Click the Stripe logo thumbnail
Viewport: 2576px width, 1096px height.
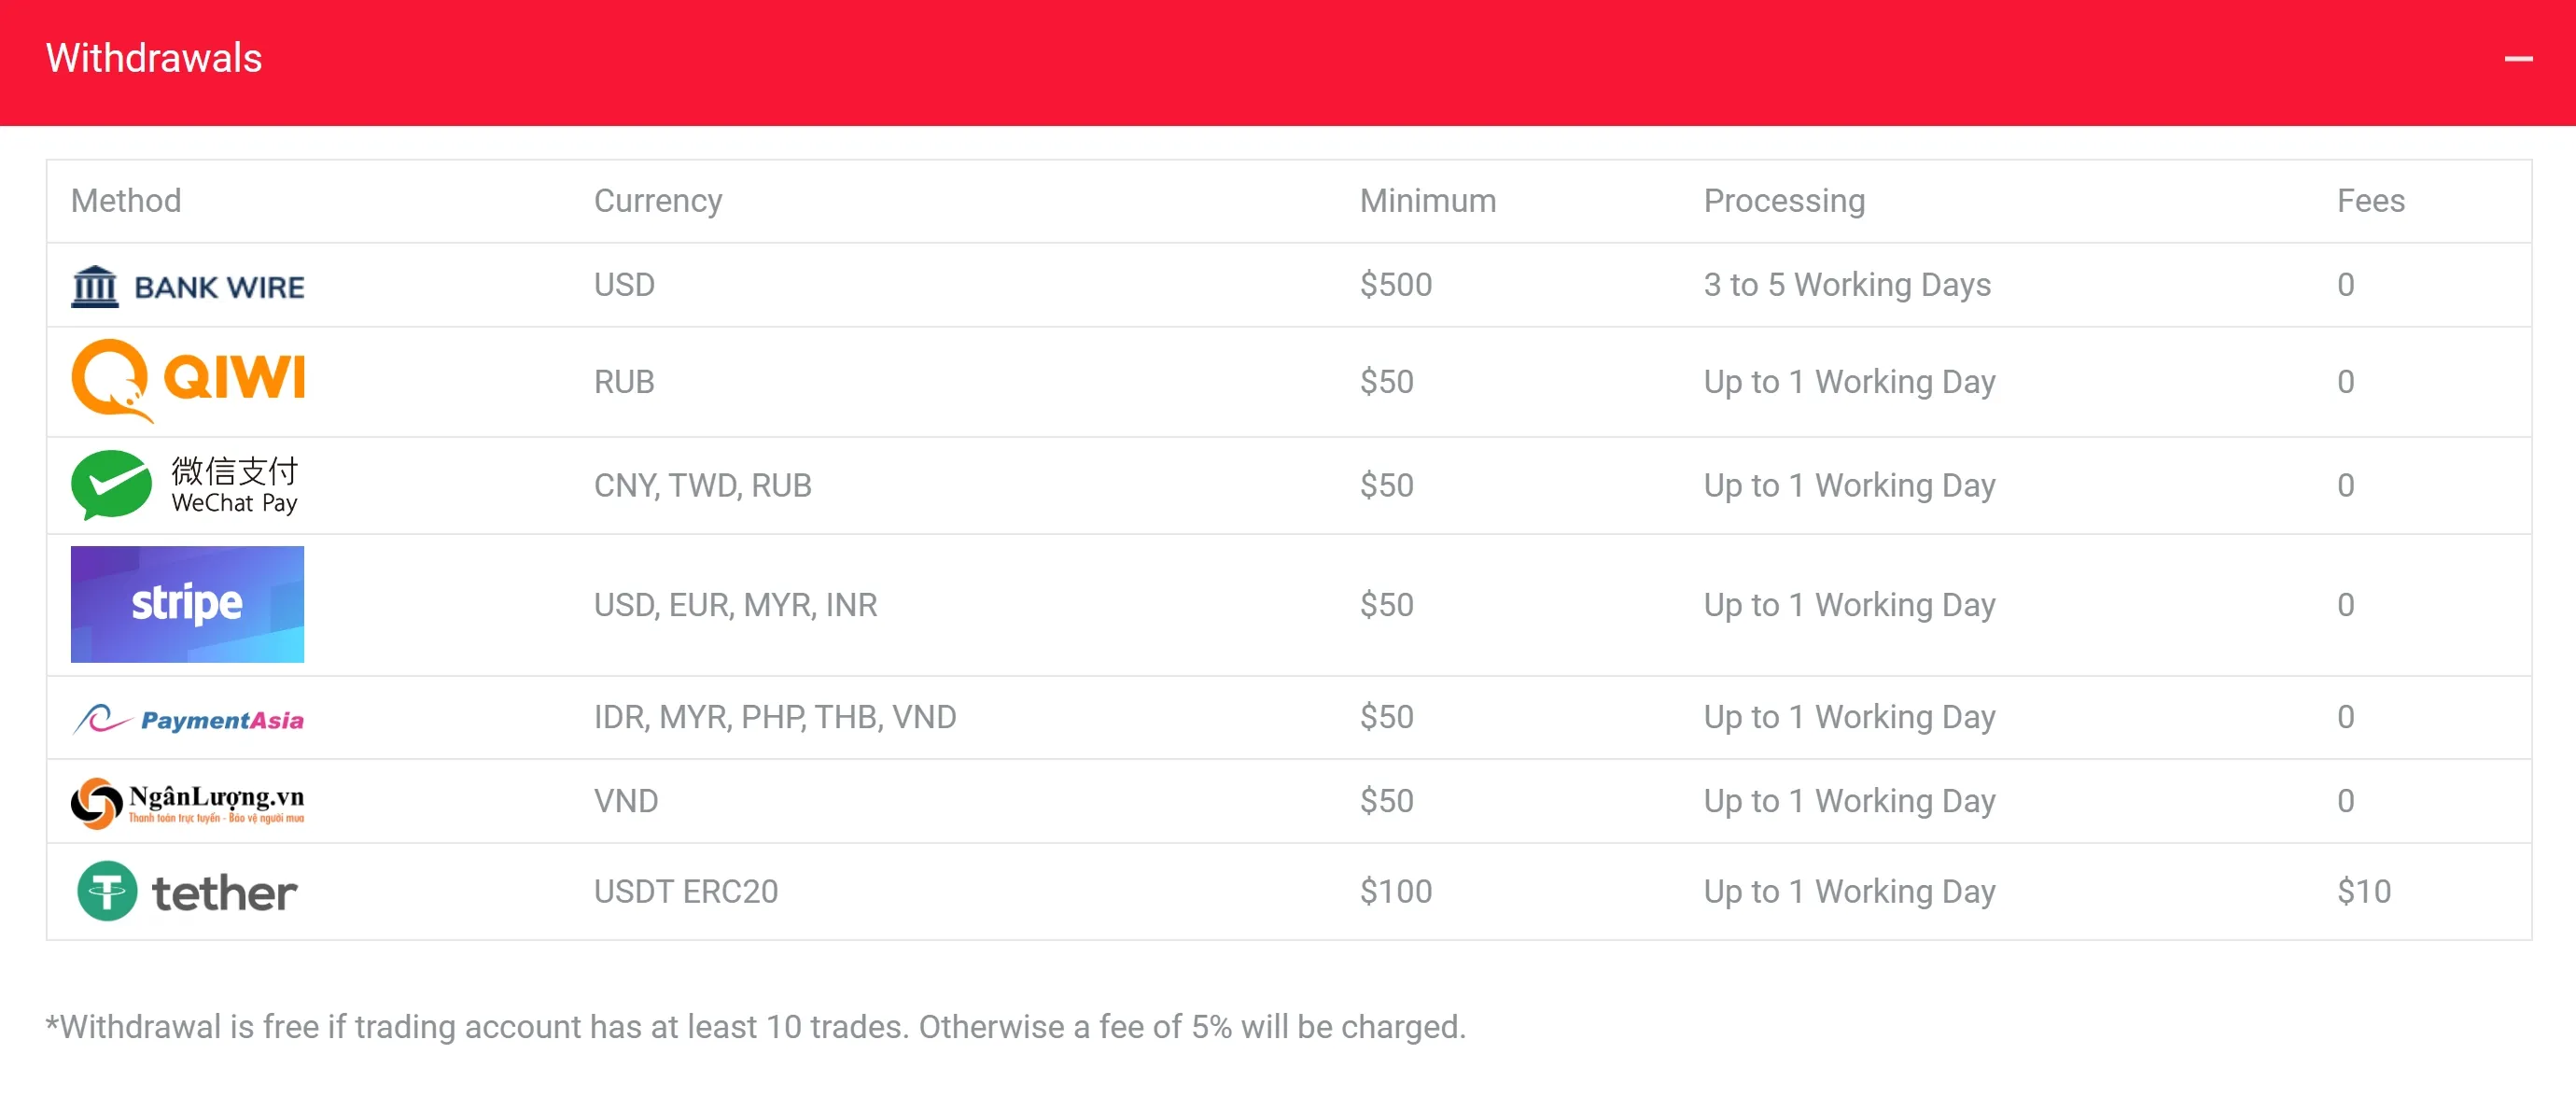[x=187, y=604]
